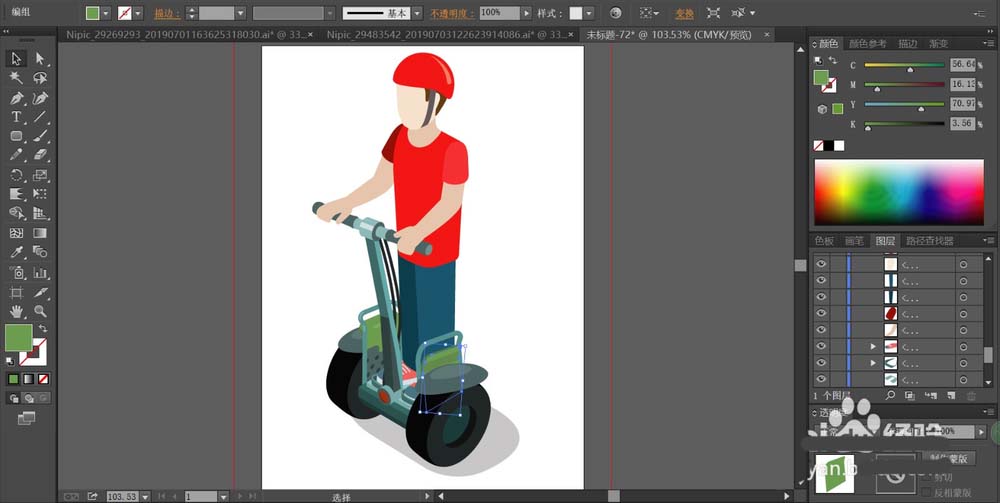This screenshot has width=1000, height=503.
Task: Toggle eye of red shape sublayer
Action: [821, 313]
